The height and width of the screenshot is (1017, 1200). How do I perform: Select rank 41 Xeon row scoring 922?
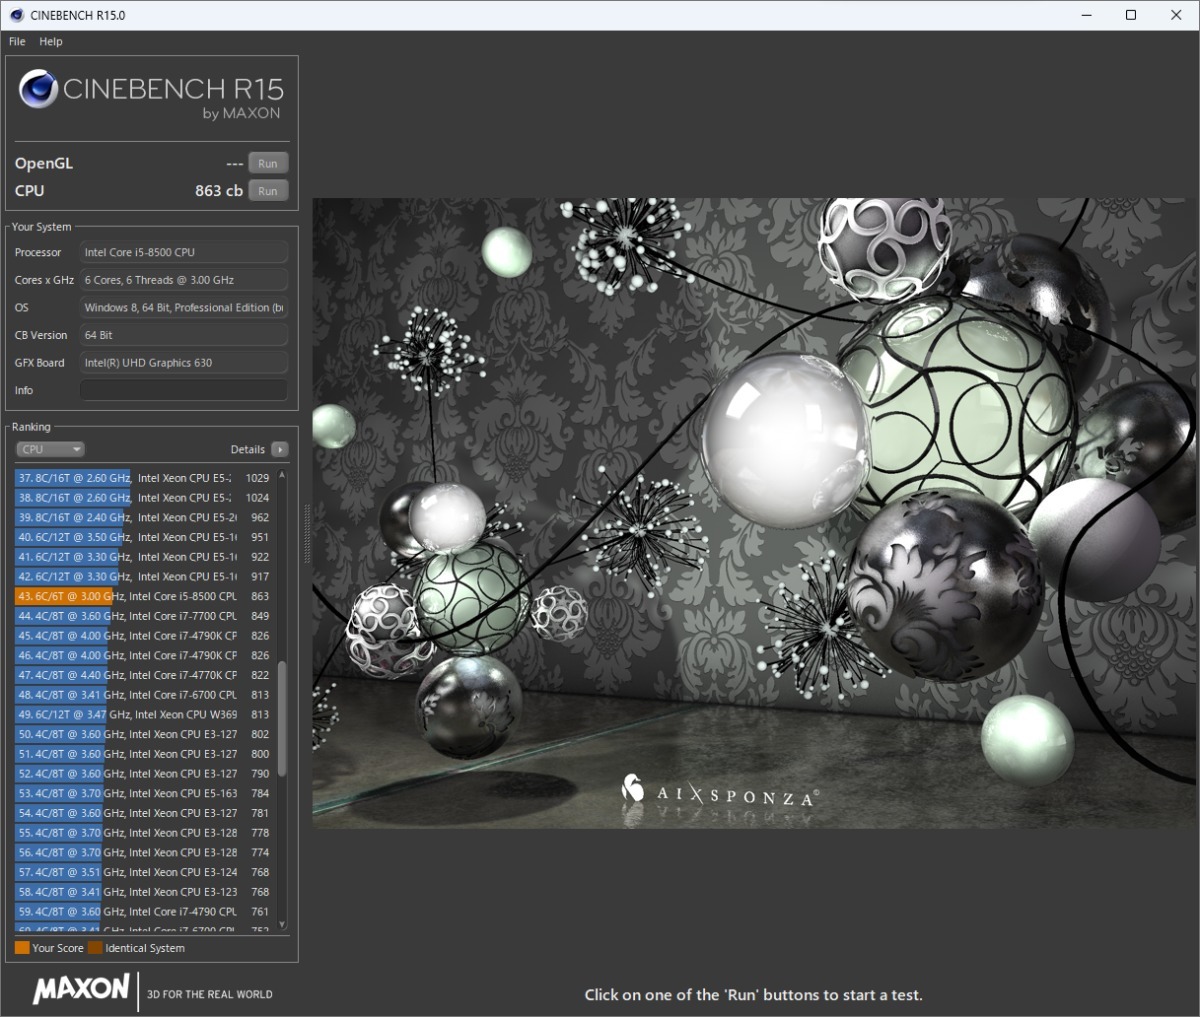point(144,557)
